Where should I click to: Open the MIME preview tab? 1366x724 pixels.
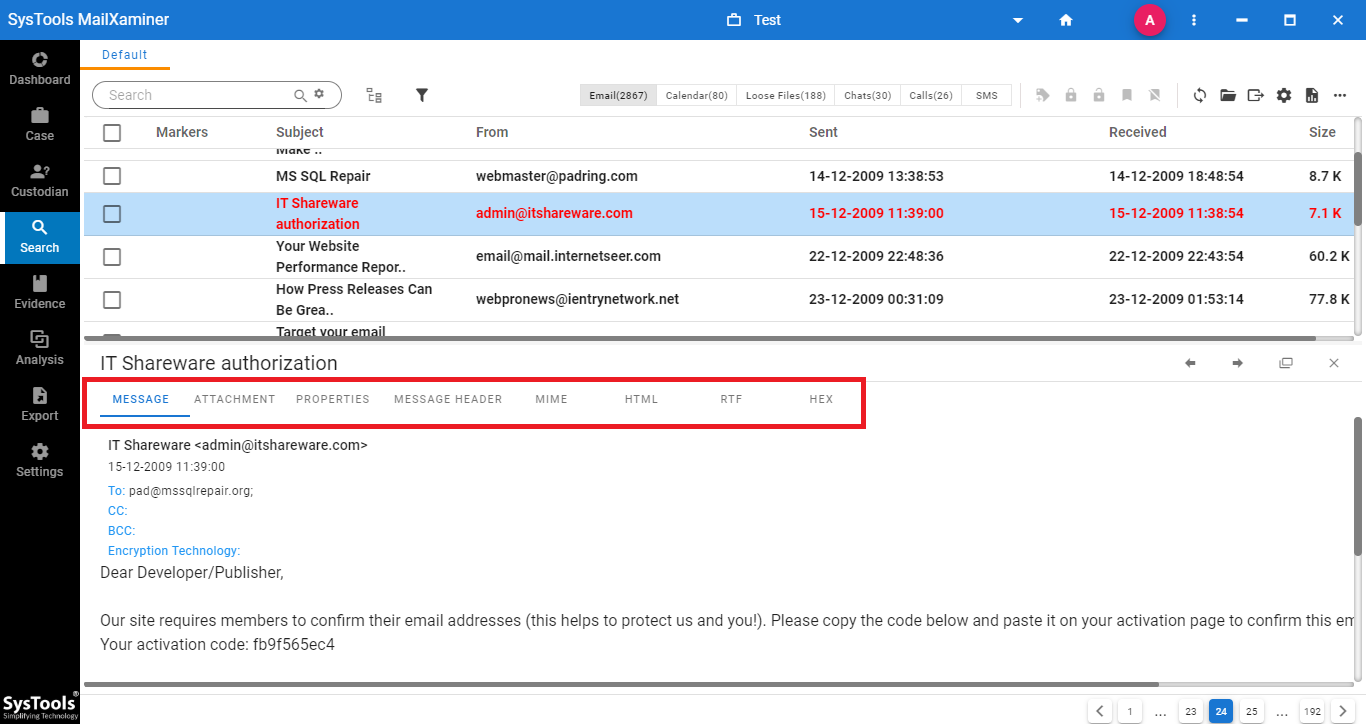tap(551, 399)
